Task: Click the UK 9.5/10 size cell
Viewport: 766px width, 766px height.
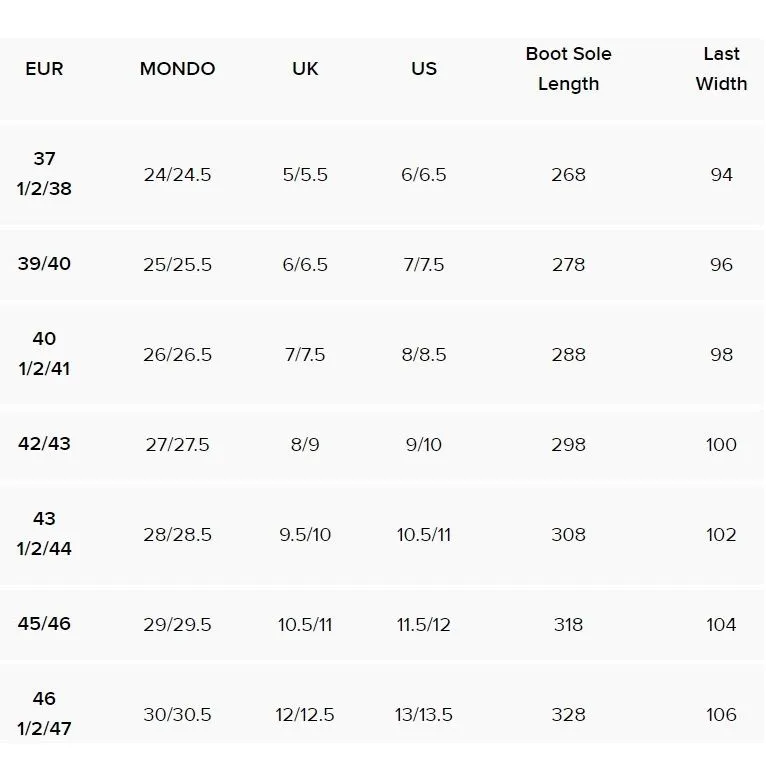Action: click(305, 535)
